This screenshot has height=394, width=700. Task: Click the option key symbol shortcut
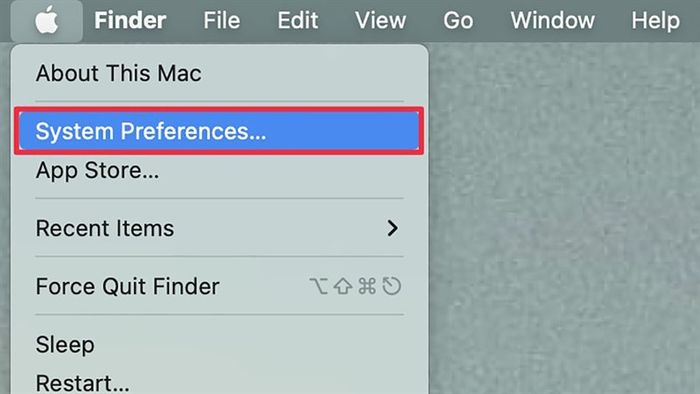(319, 286)
